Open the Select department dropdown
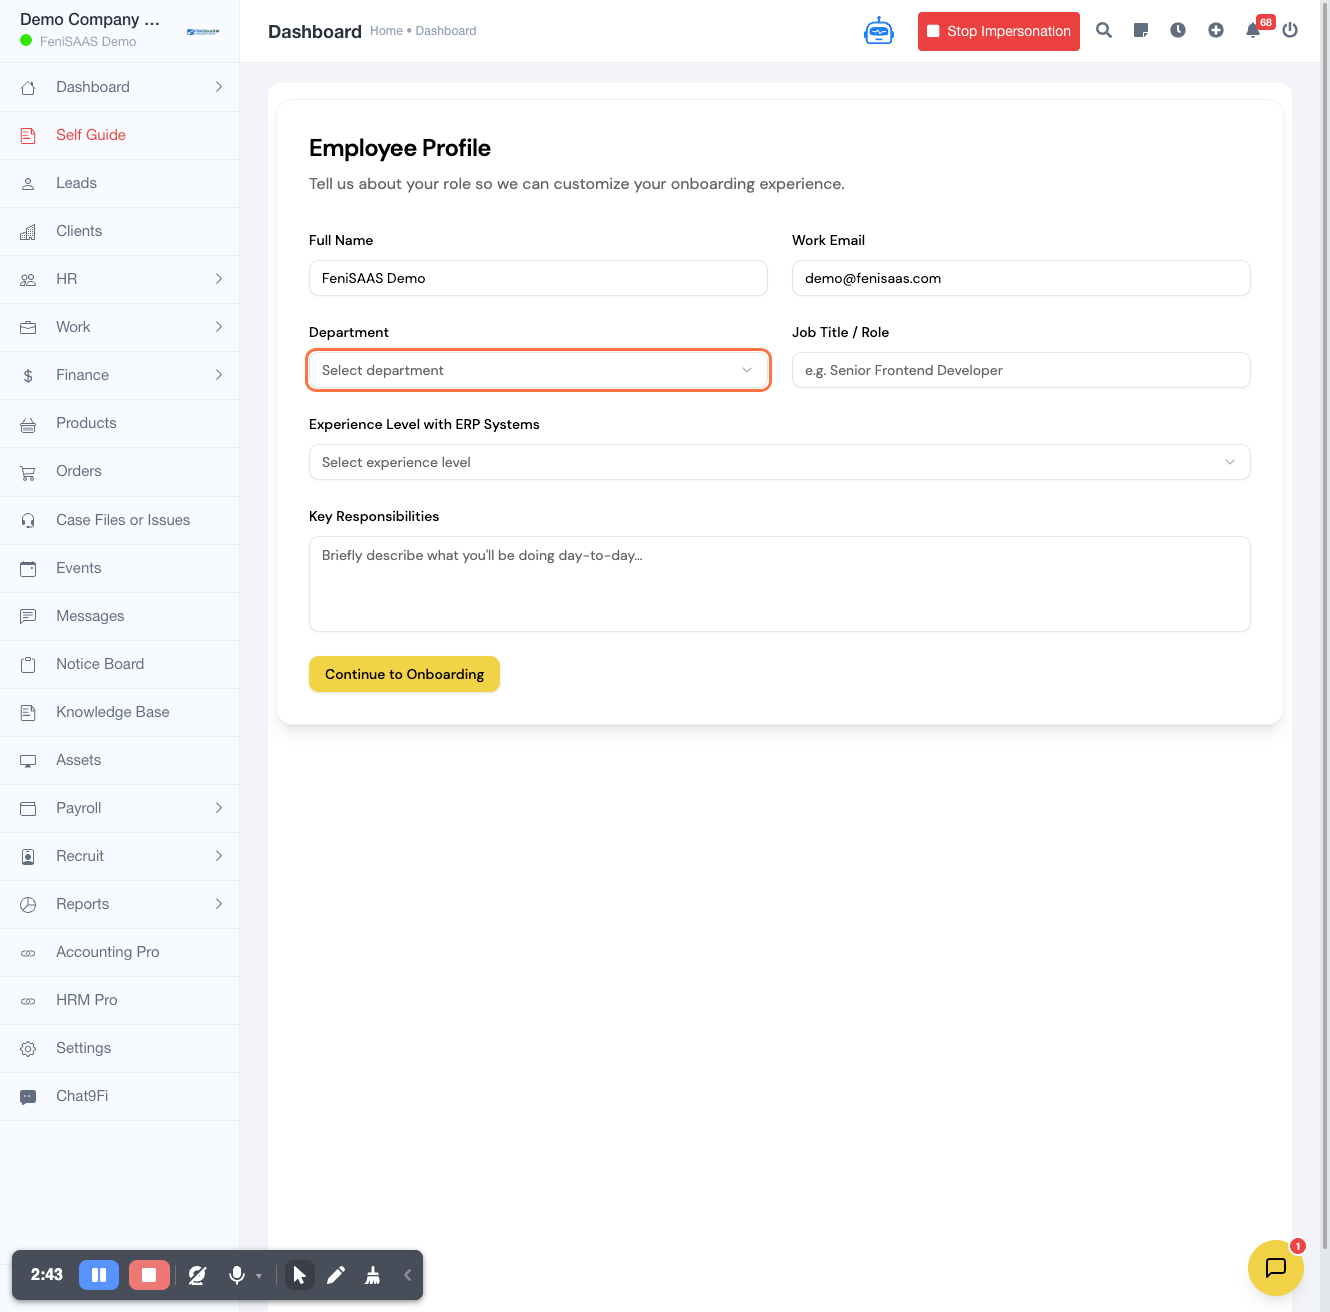This screenshot has height=1312, width=1330. click(x=538, y=370)
